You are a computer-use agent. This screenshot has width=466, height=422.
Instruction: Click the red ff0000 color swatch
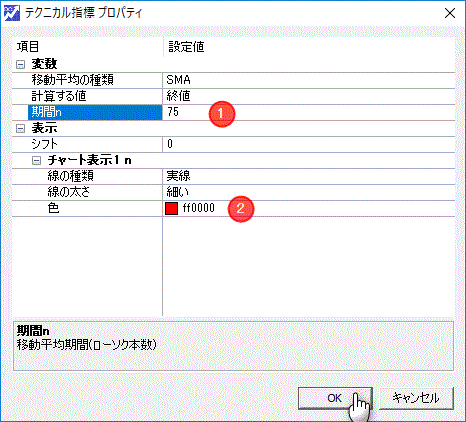point(171,209)
